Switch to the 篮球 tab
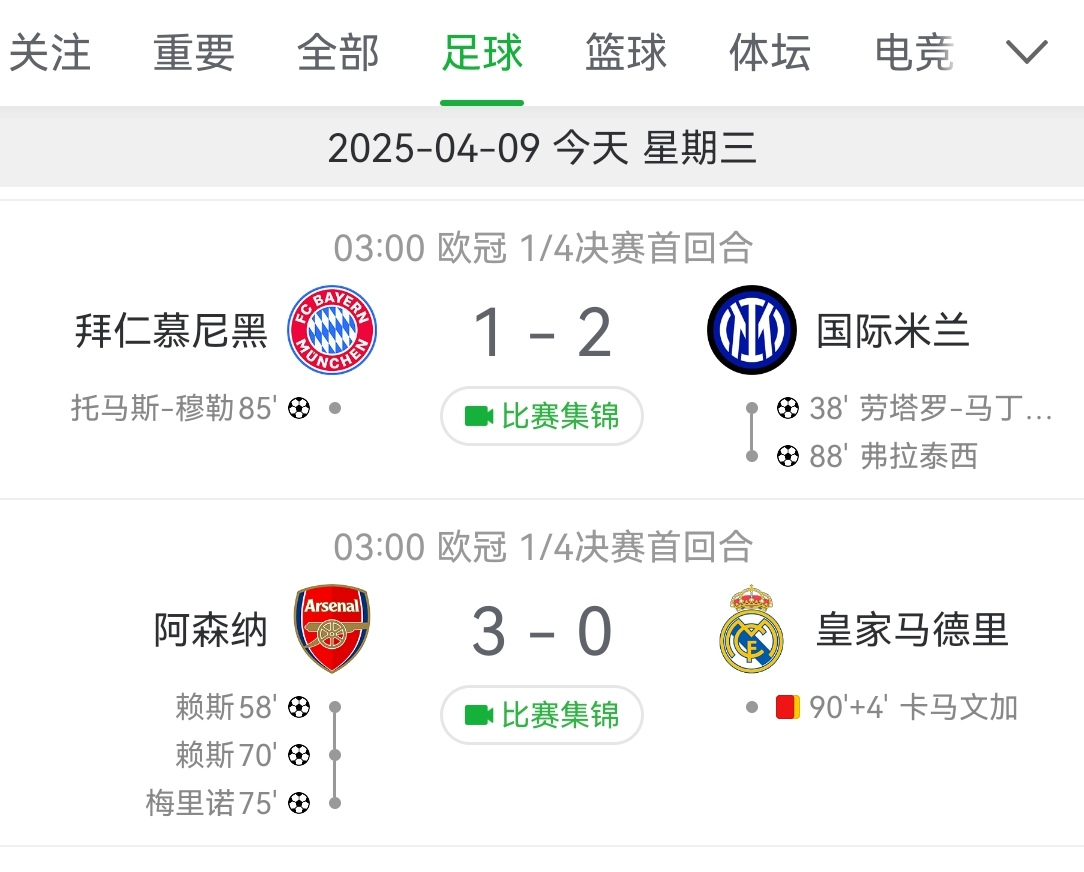Screen dimensions: 1084x872 pos(626,53)
